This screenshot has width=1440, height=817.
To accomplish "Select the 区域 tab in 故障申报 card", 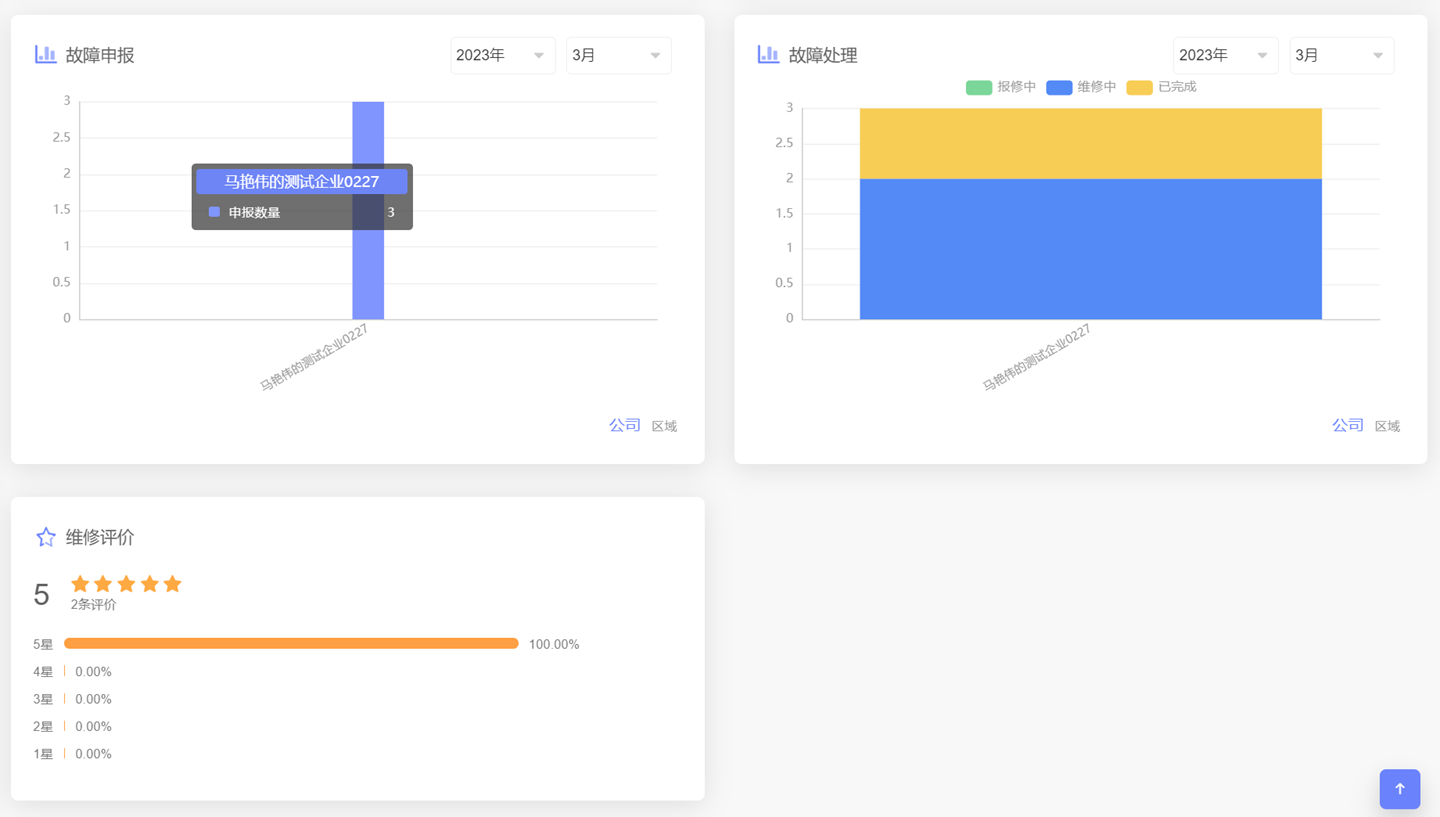I will click(664, 426).
